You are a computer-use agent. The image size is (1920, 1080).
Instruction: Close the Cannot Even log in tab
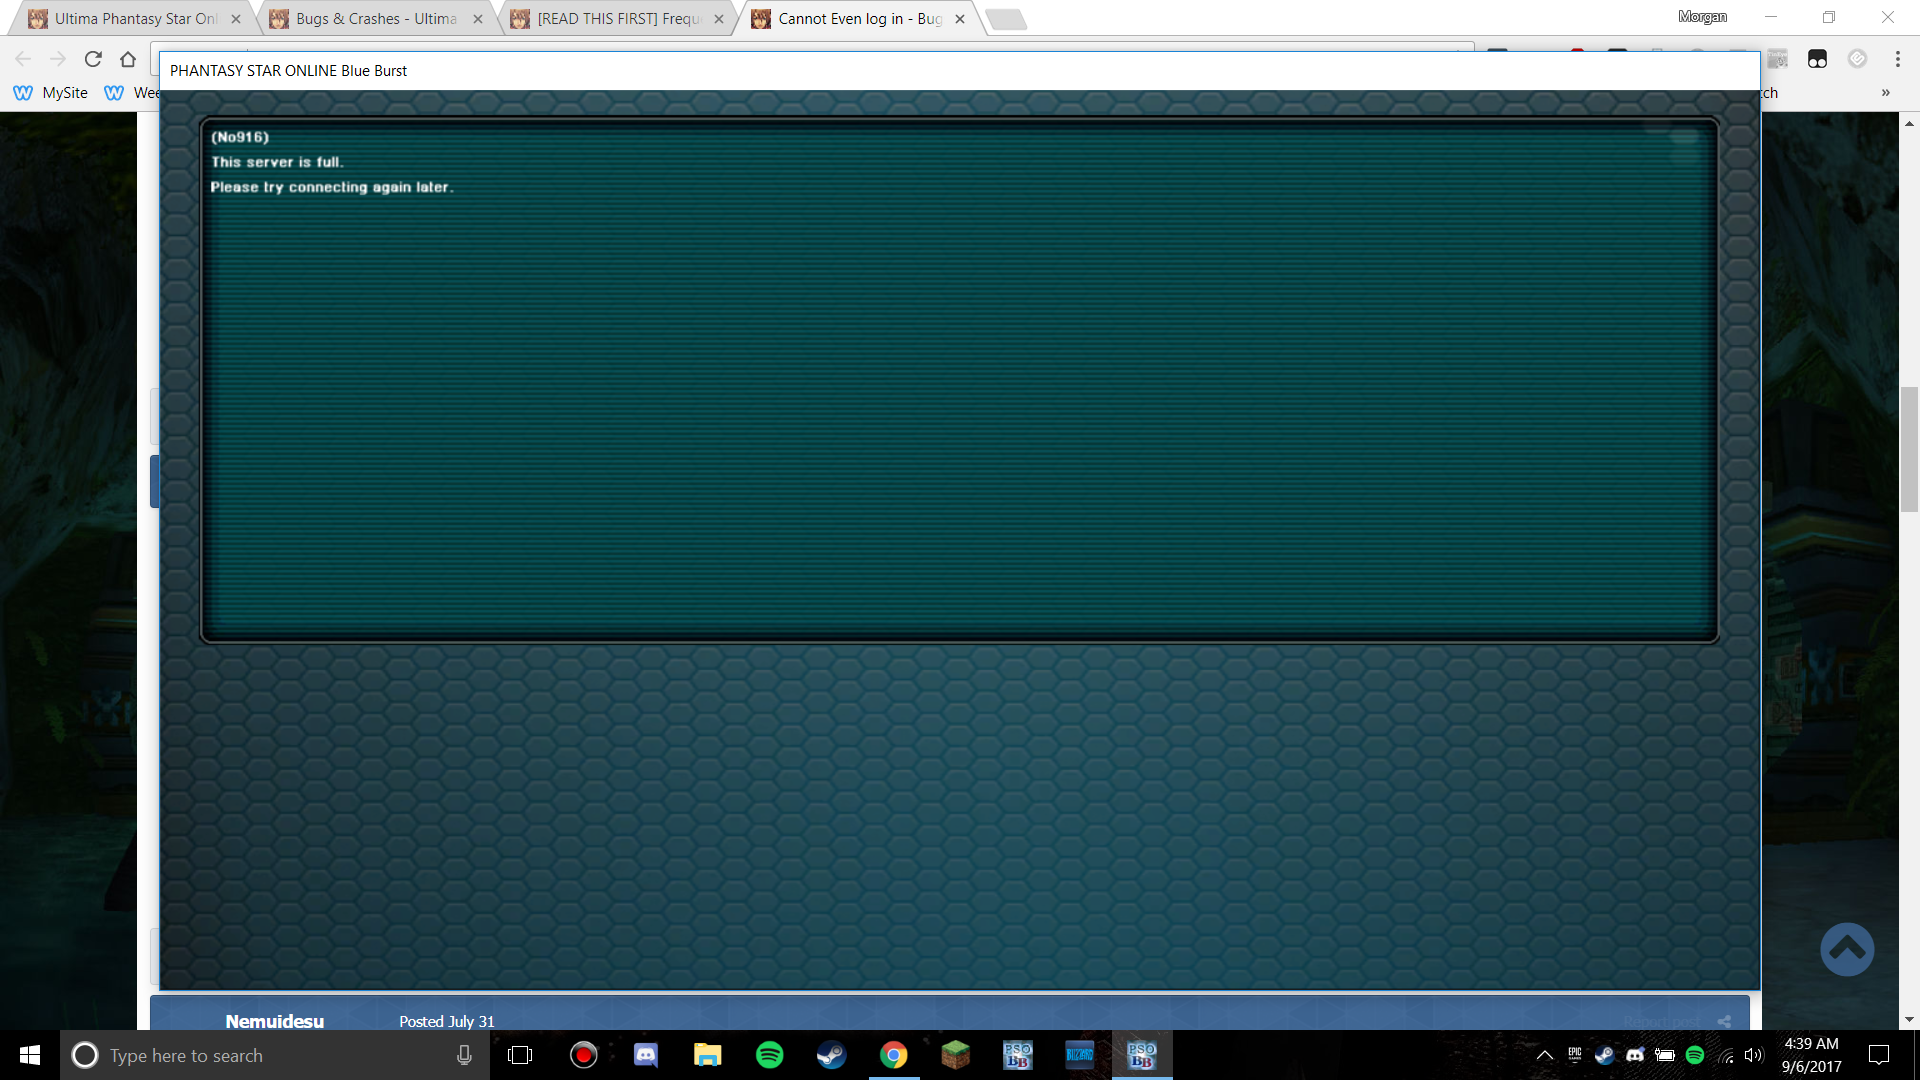960,19
